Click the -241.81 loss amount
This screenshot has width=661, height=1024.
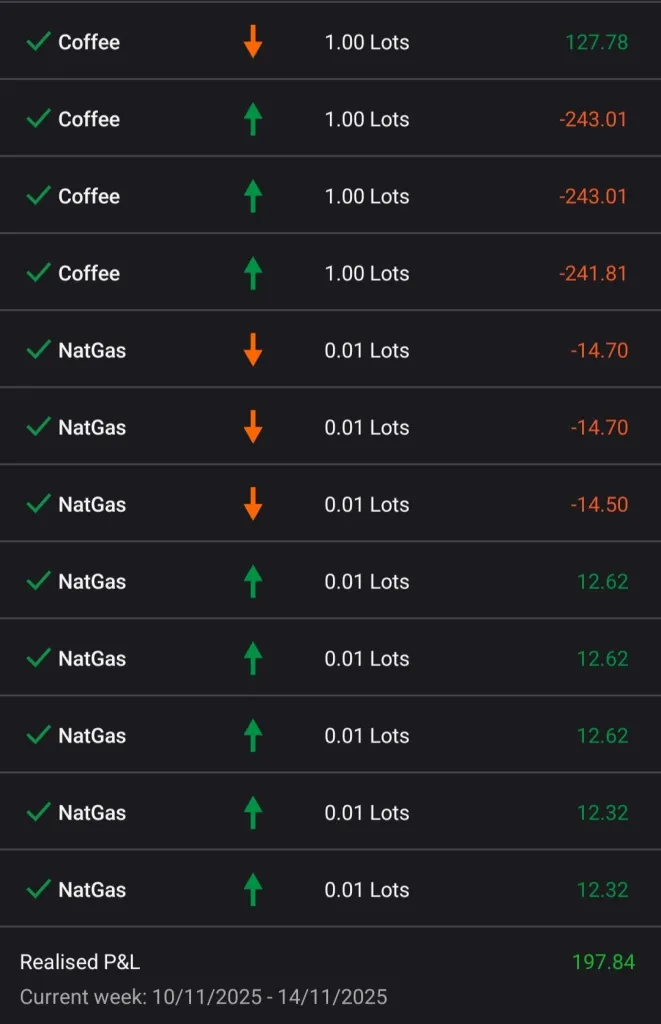[x=593, y=273]
